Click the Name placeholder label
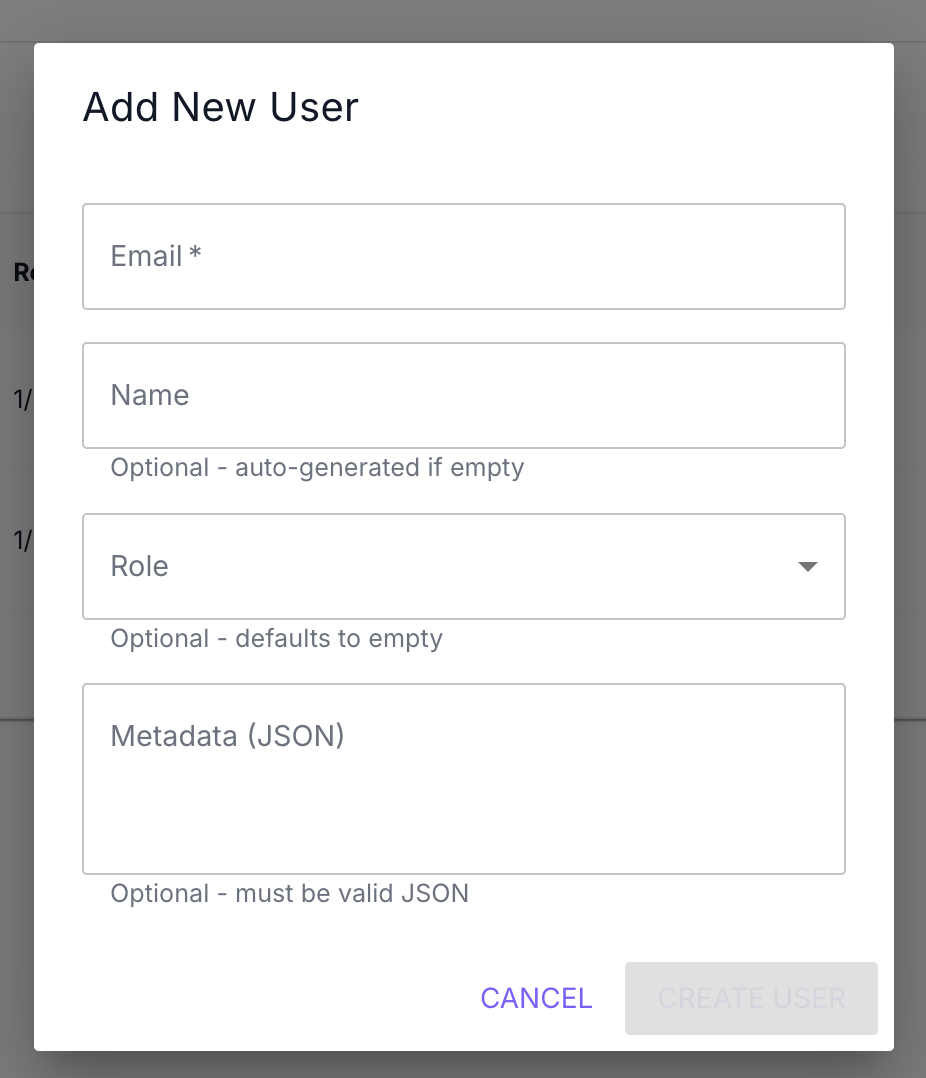The width and height of the screenshot is (926, 1078). click(x=150, y=396)
